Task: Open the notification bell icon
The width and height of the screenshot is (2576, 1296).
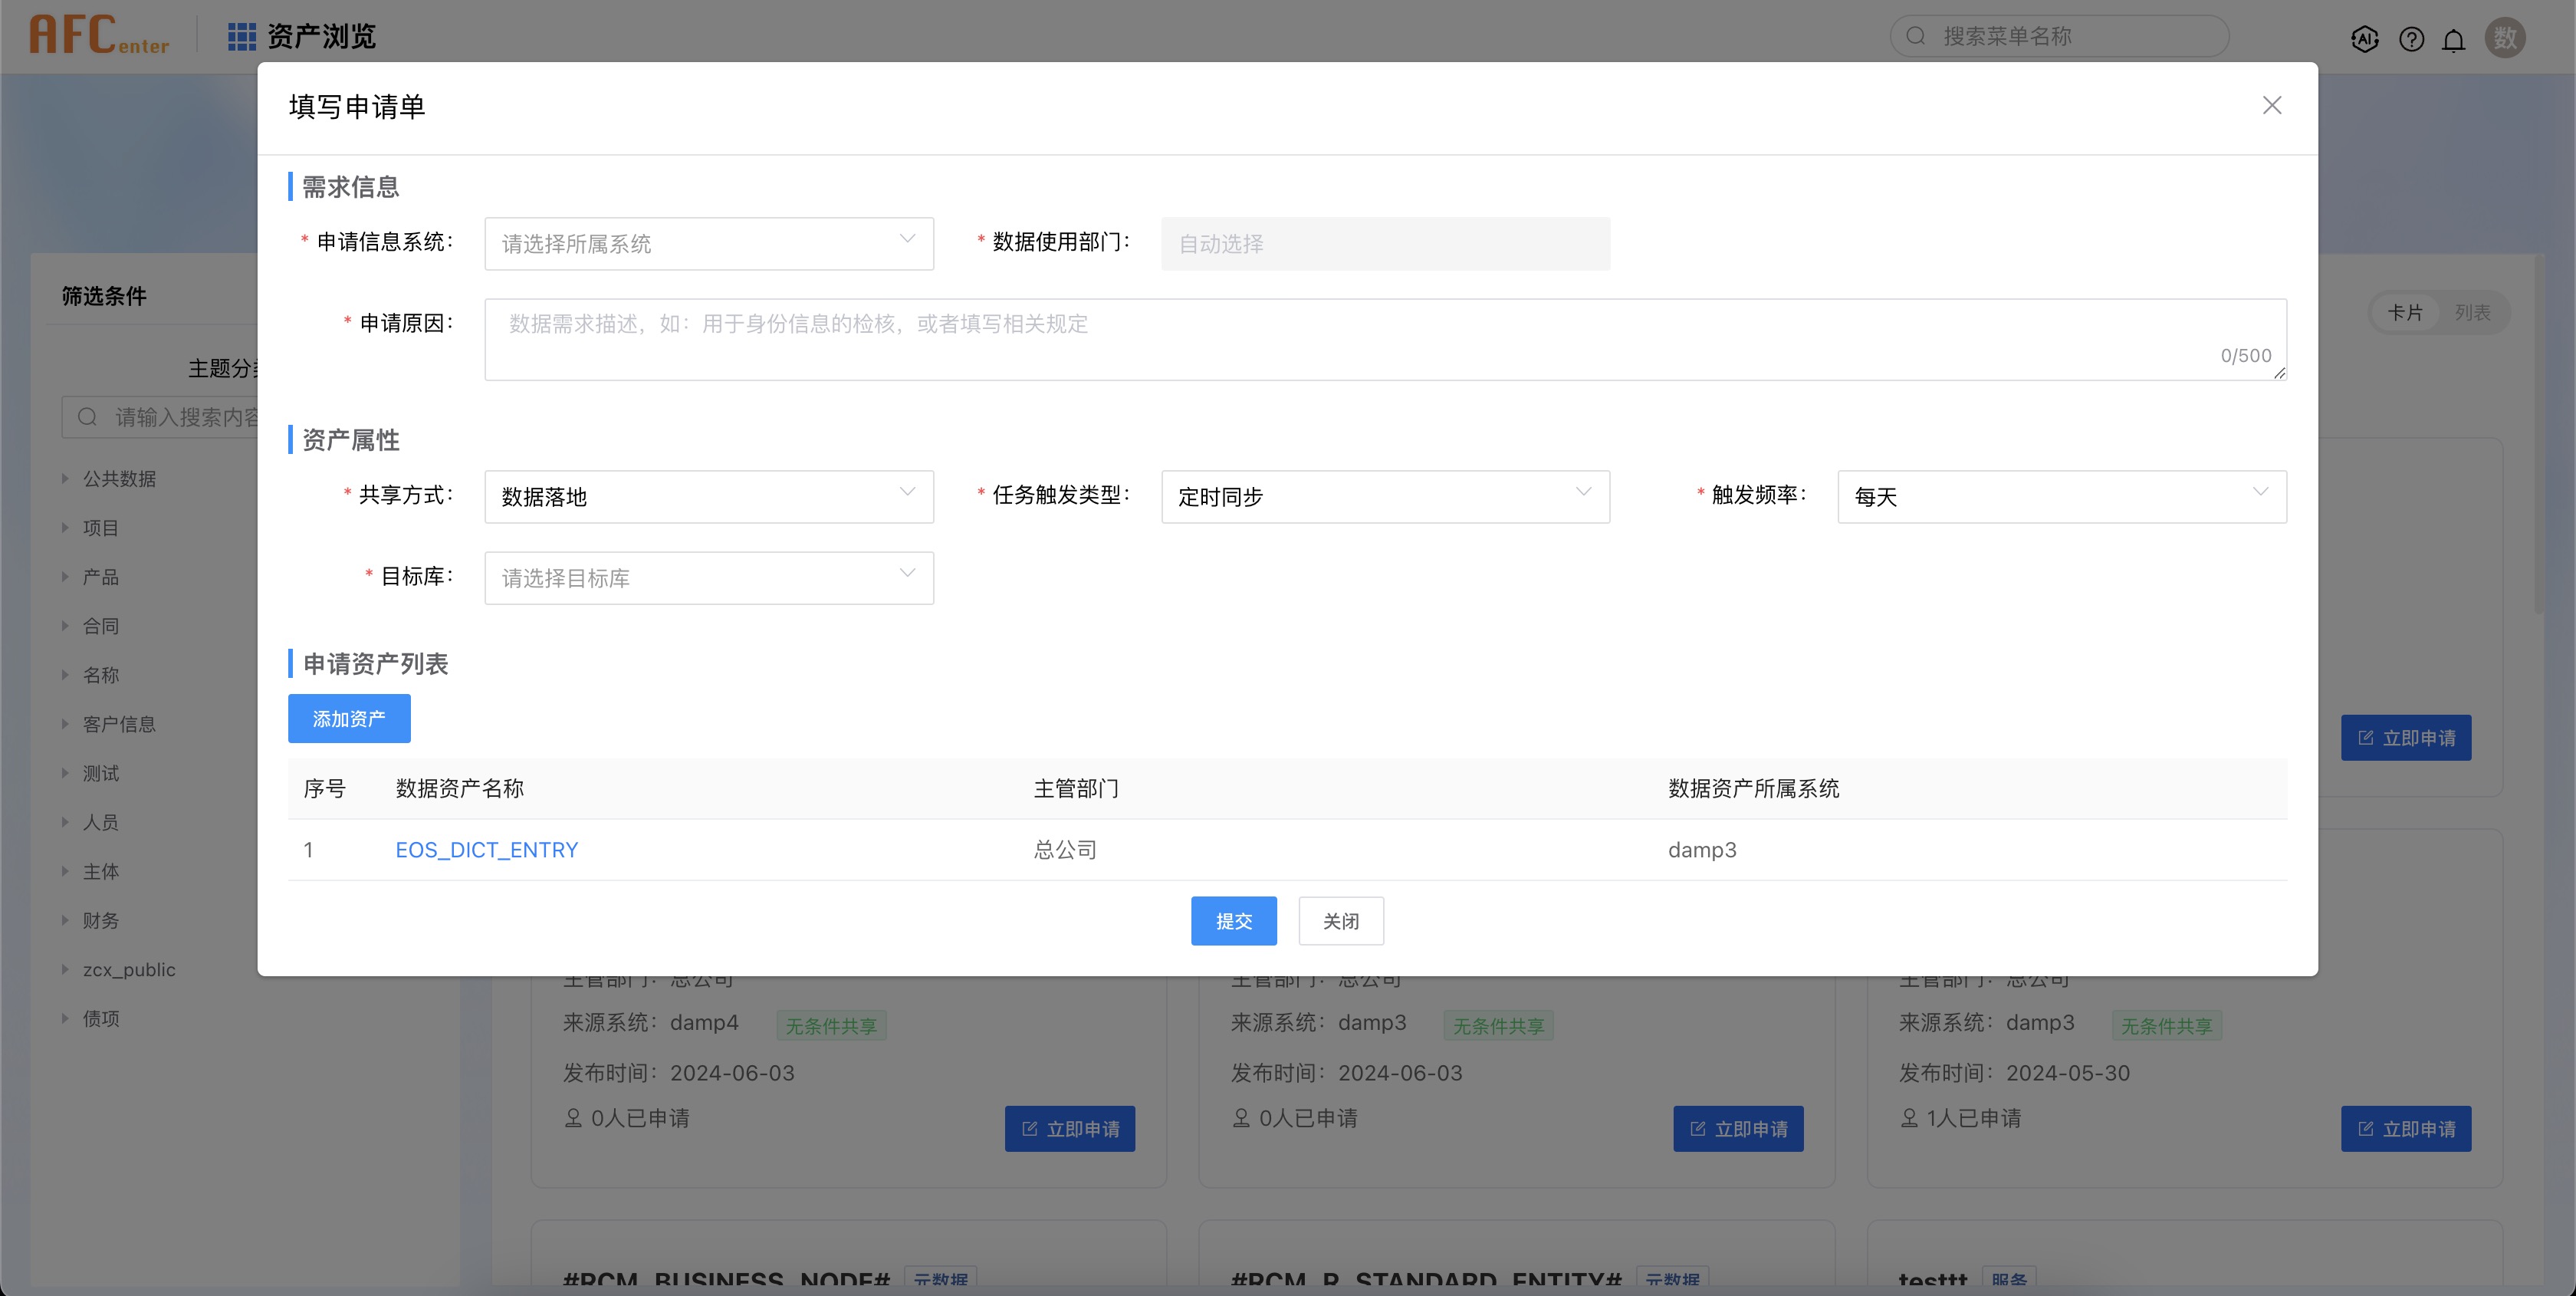Action: [2453, 40]
